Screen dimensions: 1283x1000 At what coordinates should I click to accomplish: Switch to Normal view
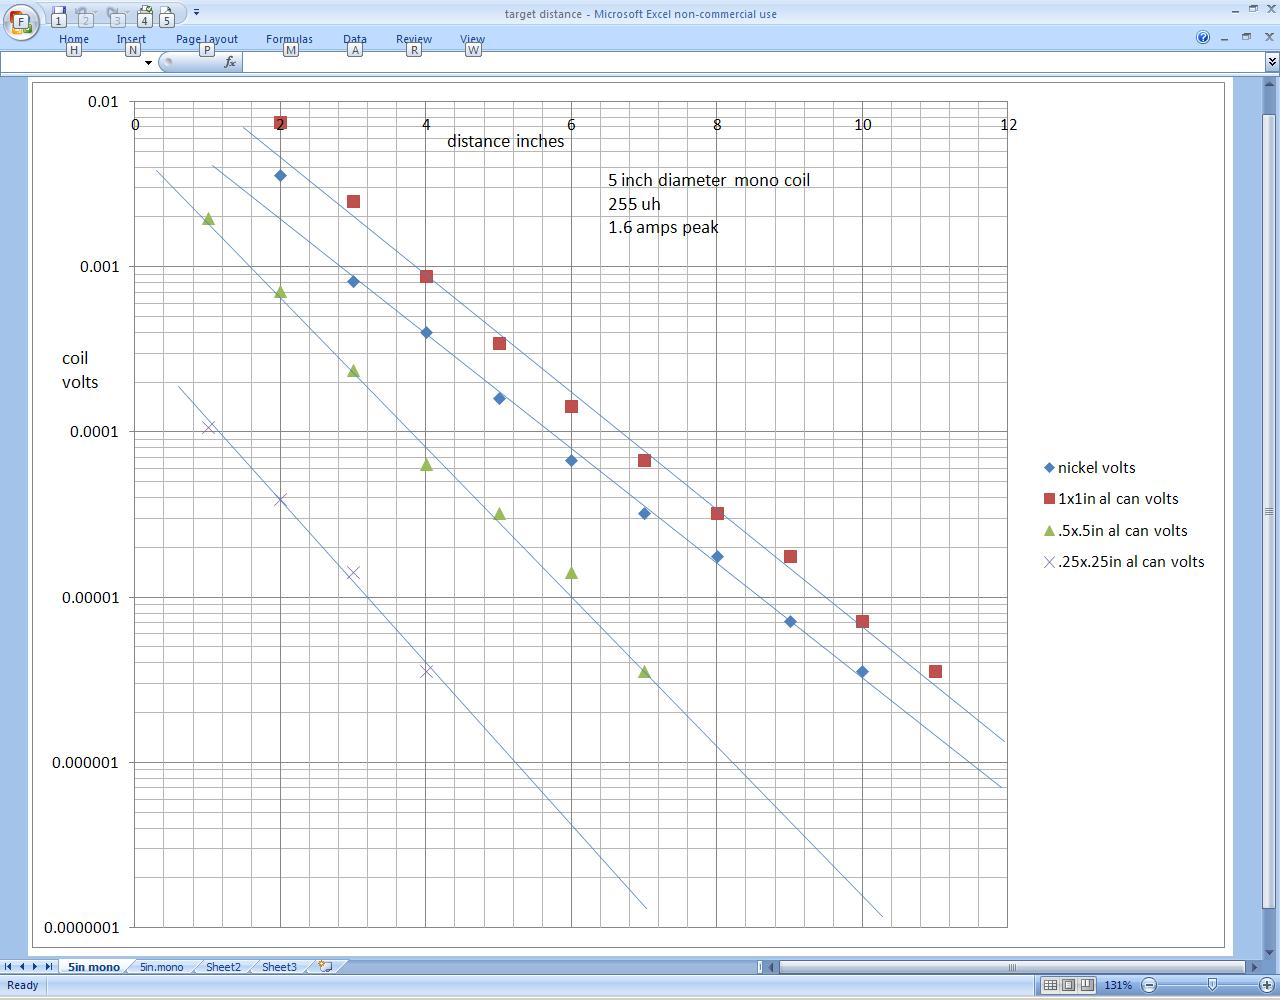1050,985
